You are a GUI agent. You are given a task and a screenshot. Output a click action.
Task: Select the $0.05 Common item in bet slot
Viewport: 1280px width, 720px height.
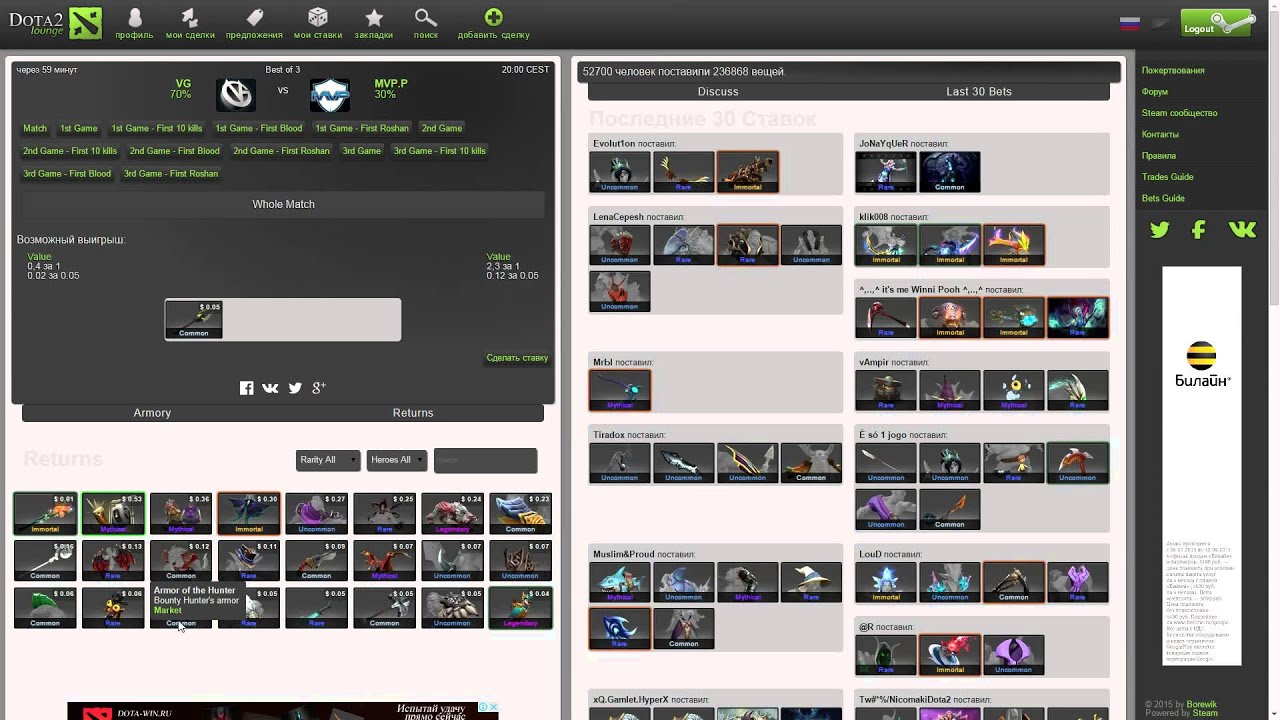click(194, 320)
